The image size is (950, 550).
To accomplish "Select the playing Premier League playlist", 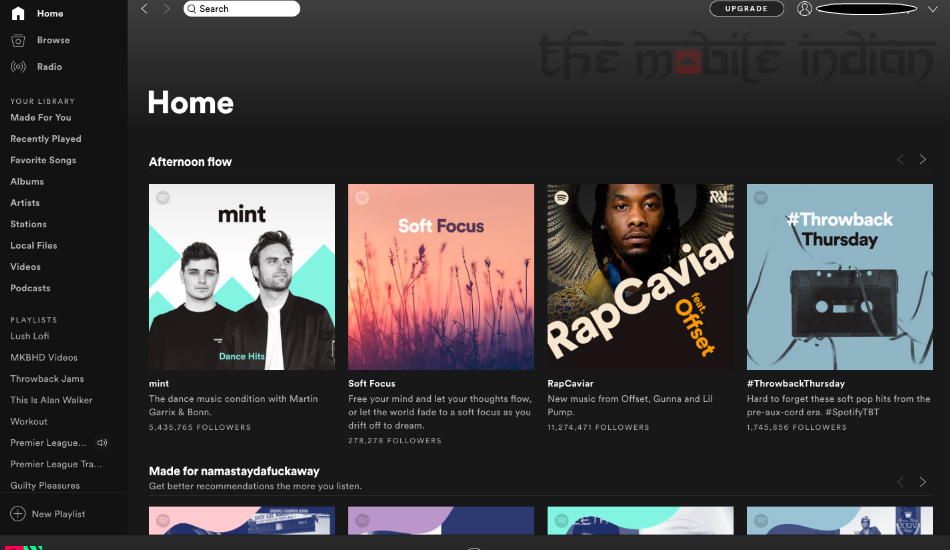I will [x=48, y=443].
